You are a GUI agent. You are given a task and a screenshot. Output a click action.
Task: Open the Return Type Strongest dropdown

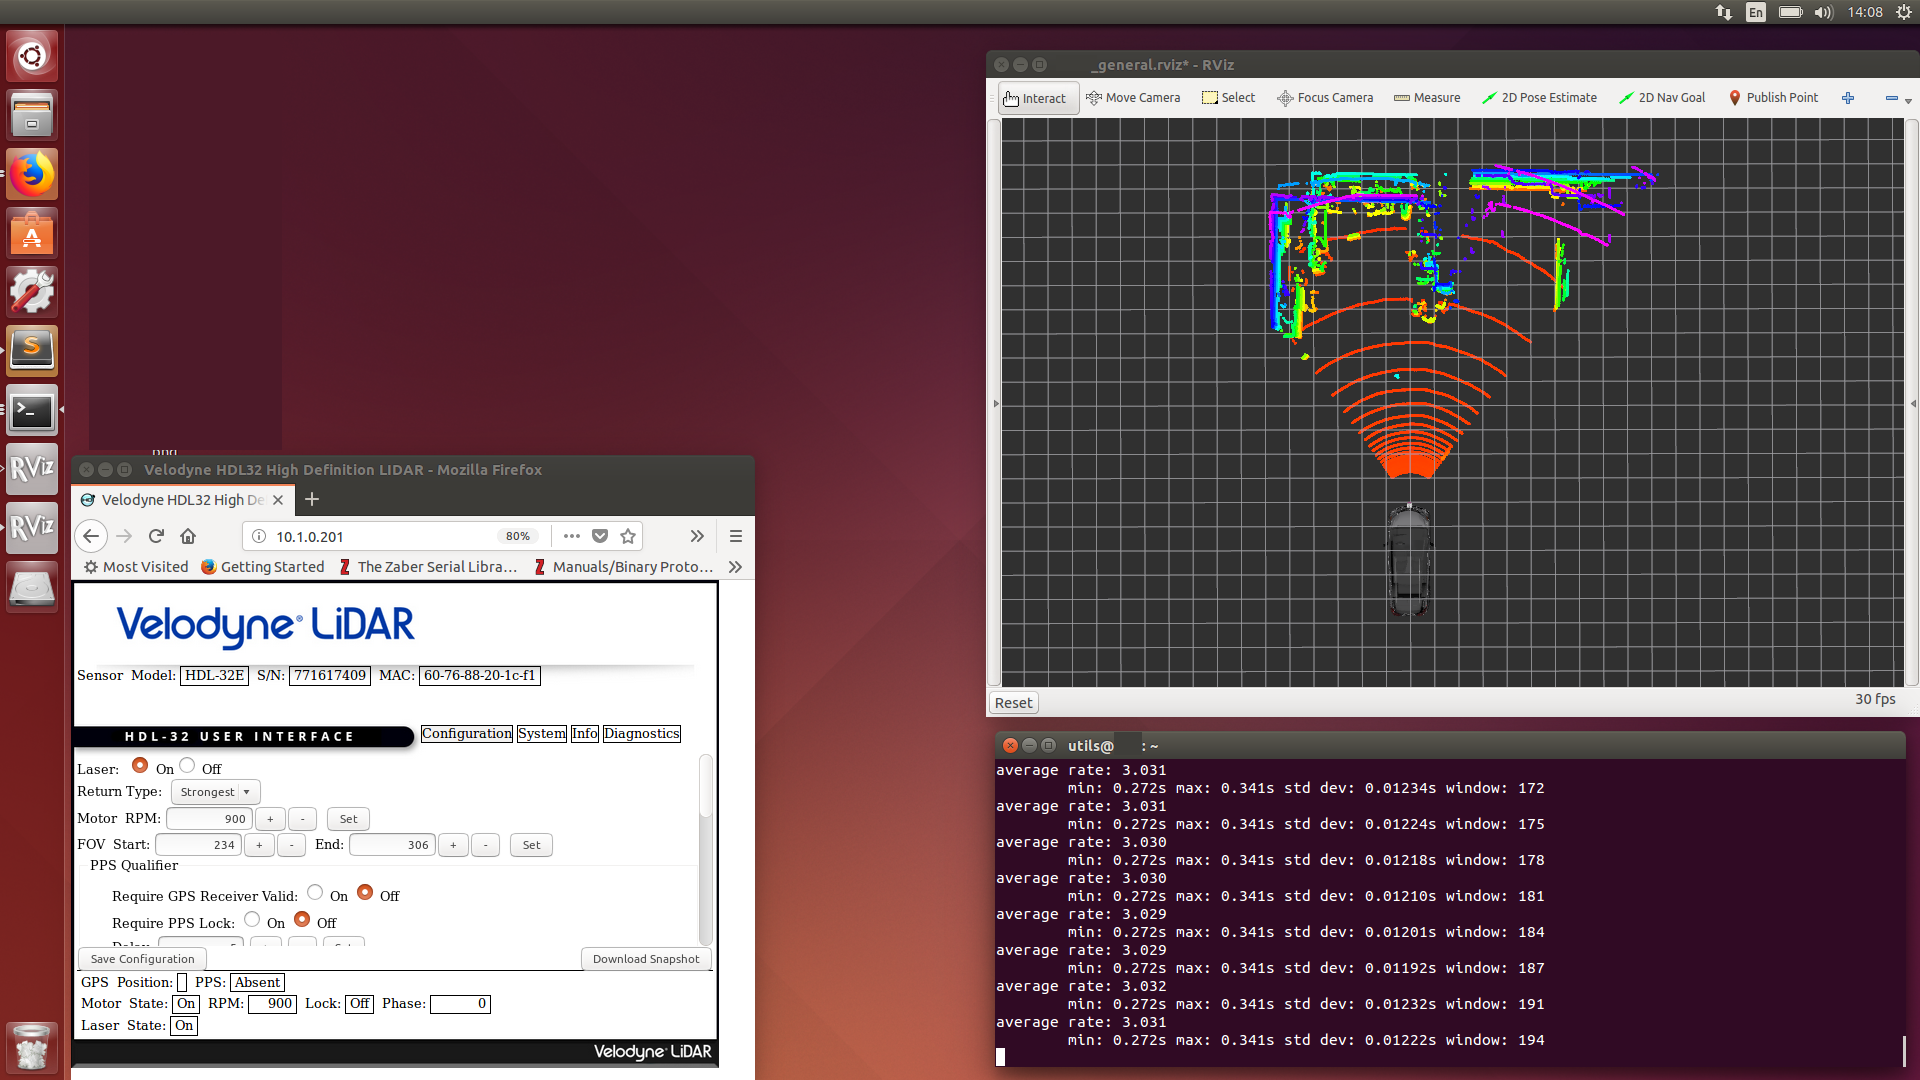coord(216,792)
